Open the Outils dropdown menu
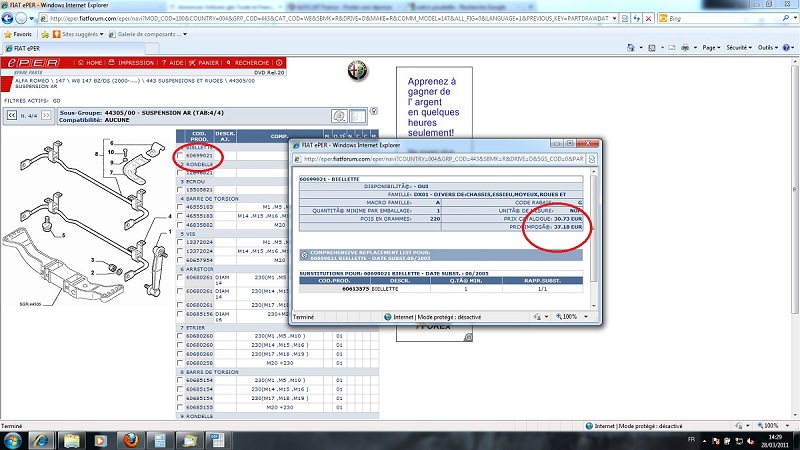Viewport: 800px width, 450px height. 768,47
